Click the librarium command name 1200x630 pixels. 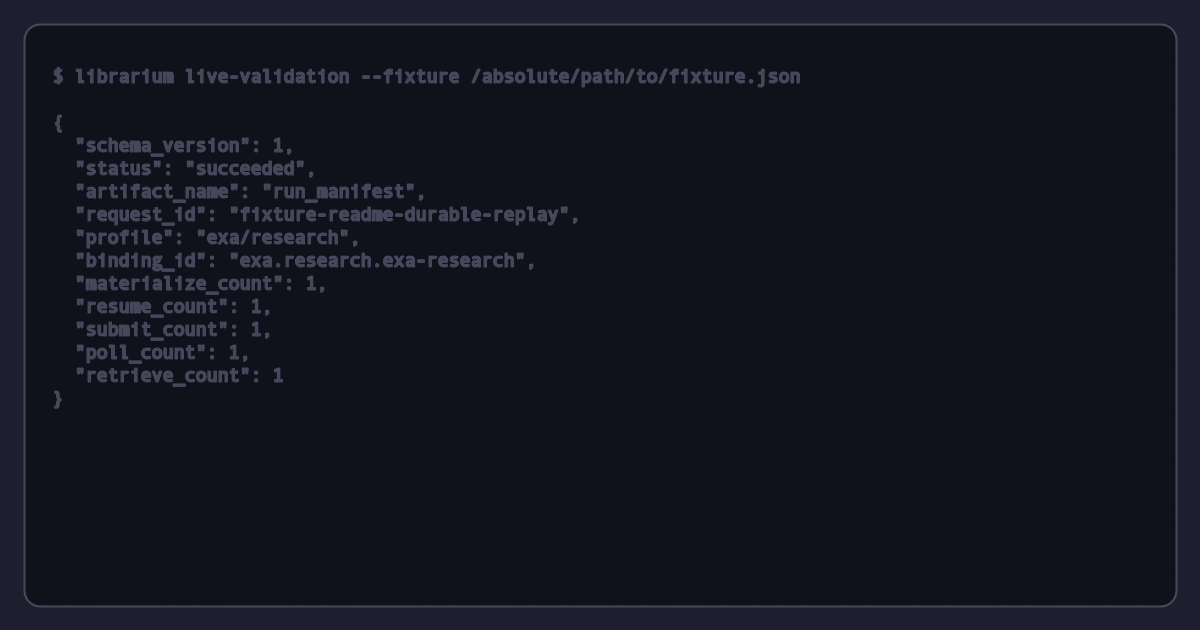(124, 77)
